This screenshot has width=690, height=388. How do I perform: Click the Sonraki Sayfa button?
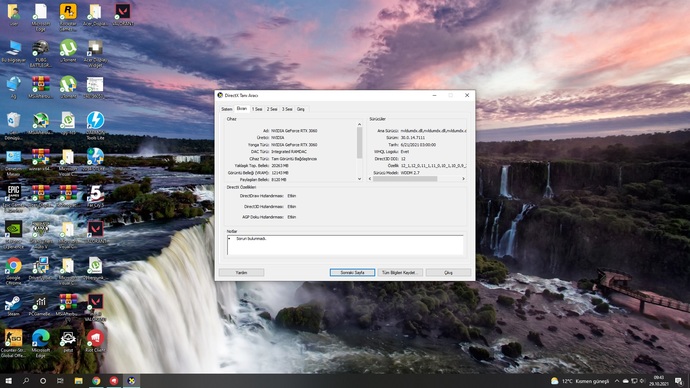[x=352, y=273]
